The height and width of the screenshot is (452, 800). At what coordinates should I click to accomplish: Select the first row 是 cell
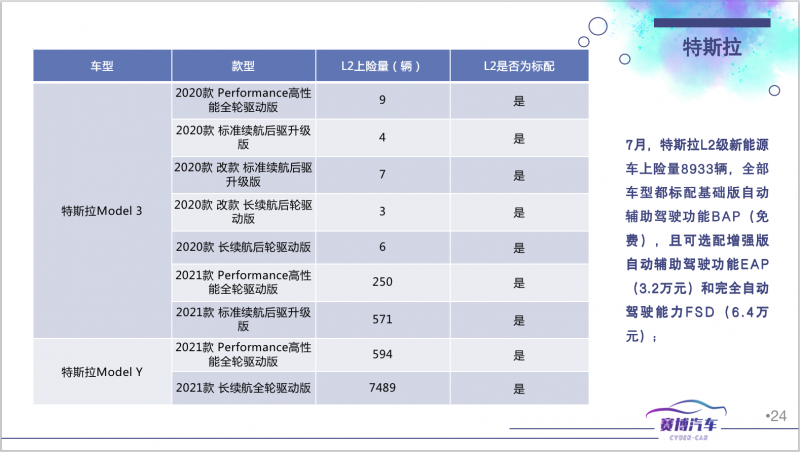coord(519,101)
